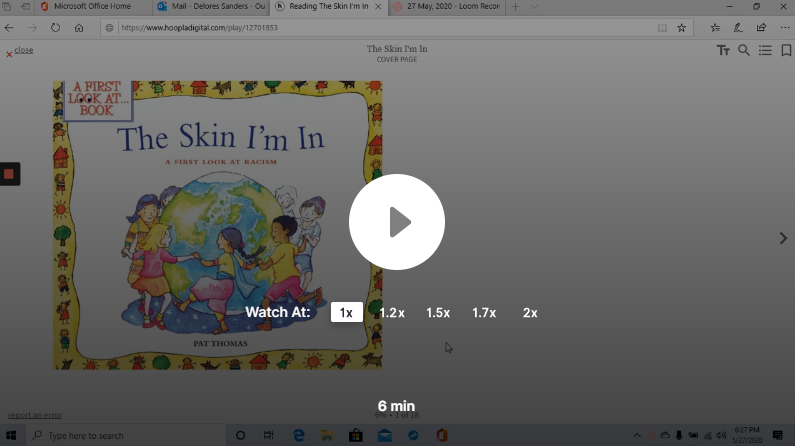
Task: Stop the Loom recording with red square
Action: [x=9, y=174]
